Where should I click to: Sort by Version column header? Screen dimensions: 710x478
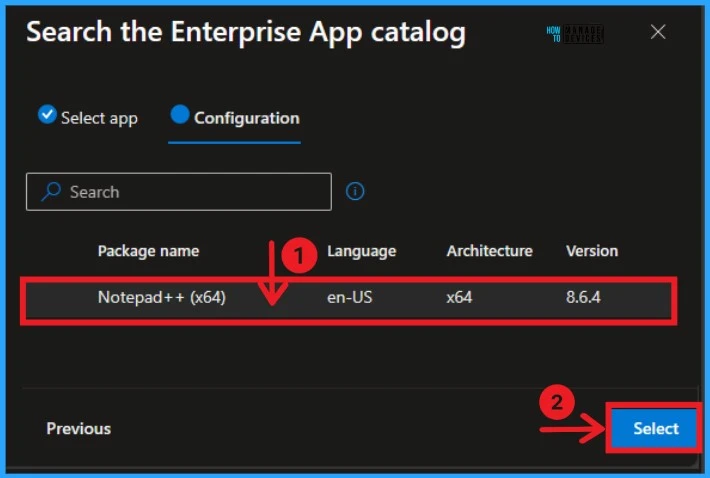[592, 251]
